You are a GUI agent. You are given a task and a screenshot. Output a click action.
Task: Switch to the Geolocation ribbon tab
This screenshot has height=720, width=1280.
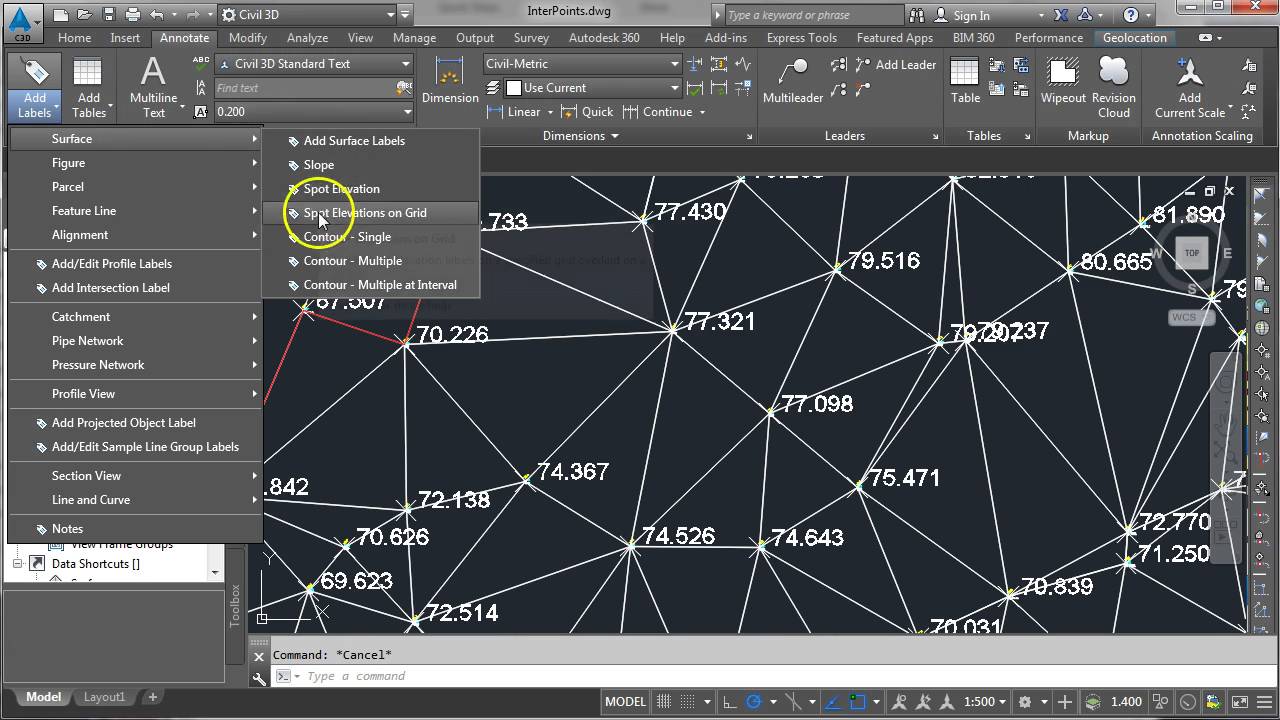pos(1134,38)
